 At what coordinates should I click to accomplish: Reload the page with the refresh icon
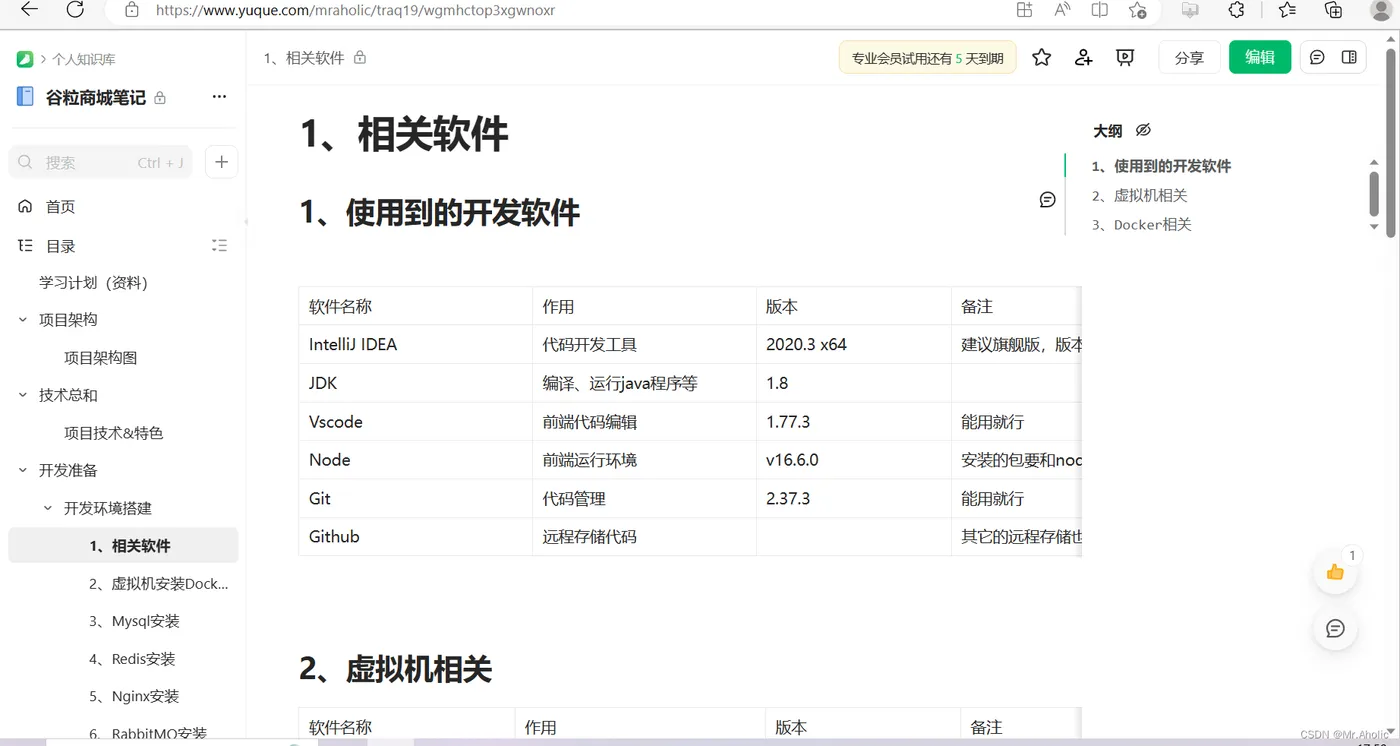click(x=75, y=10)
